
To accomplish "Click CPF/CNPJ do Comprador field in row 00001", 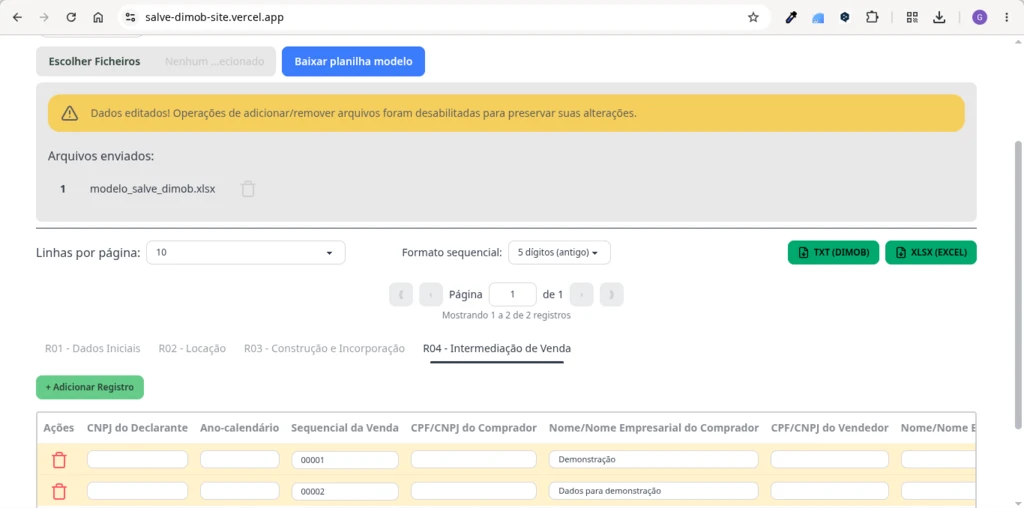I will 473,459.
